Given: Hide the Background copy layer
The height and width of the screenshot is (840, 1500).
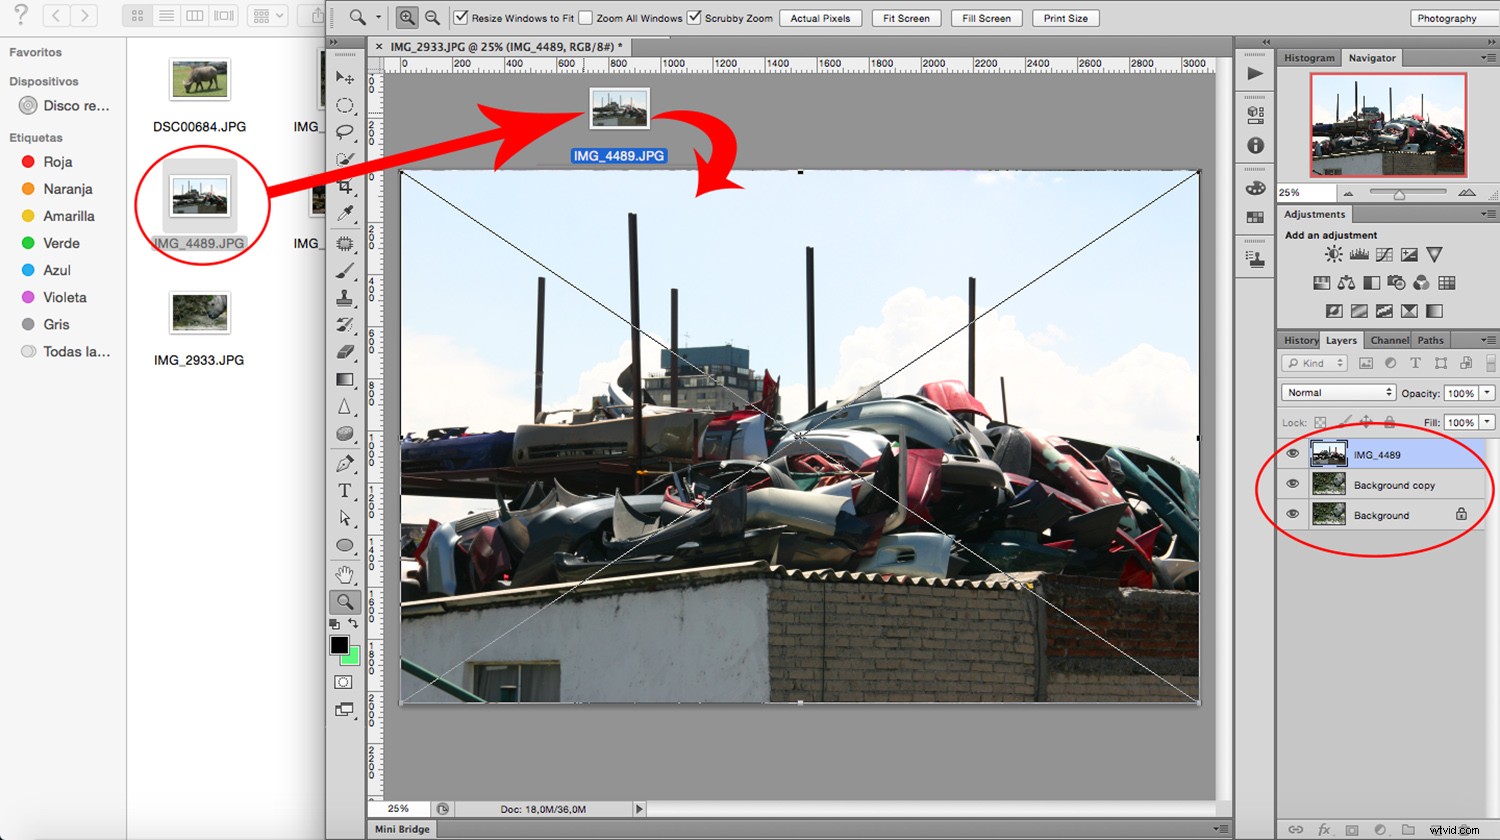Looking at the screenshot, I should (1292, 484).
